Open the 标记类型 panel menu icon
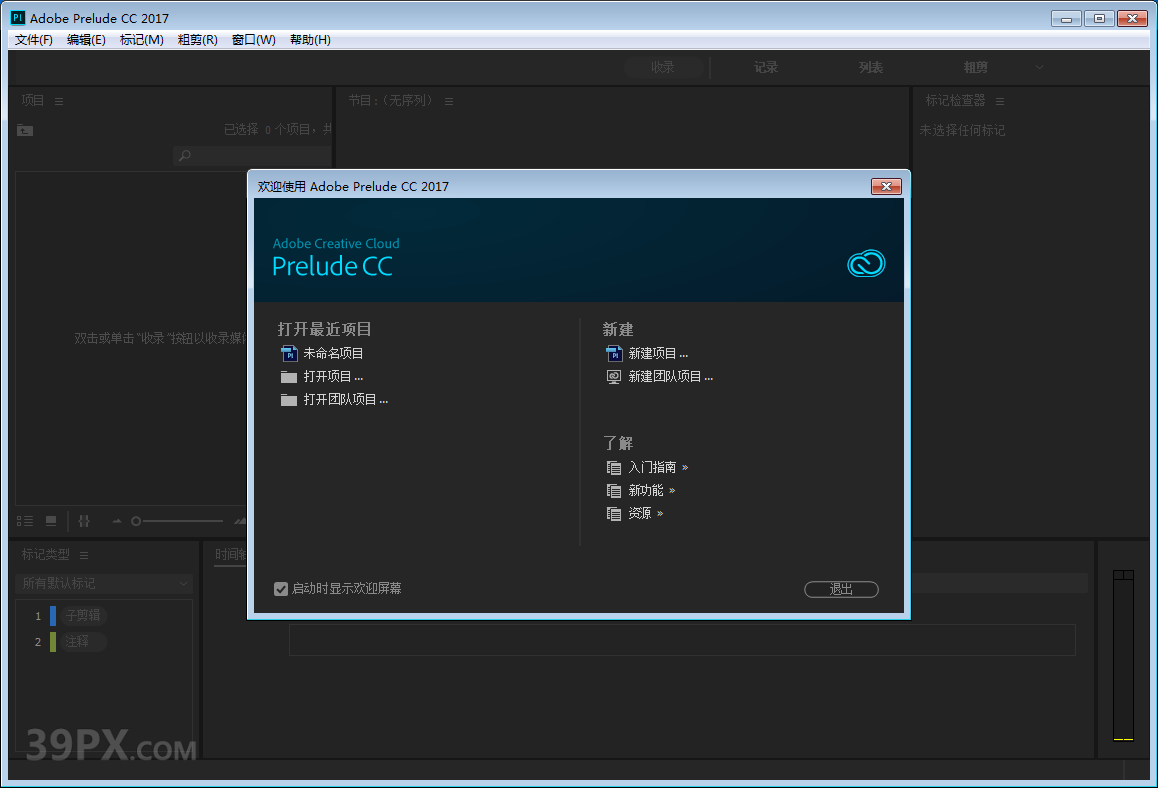This screenshot has height=788, width=1158. pos(84,555)
